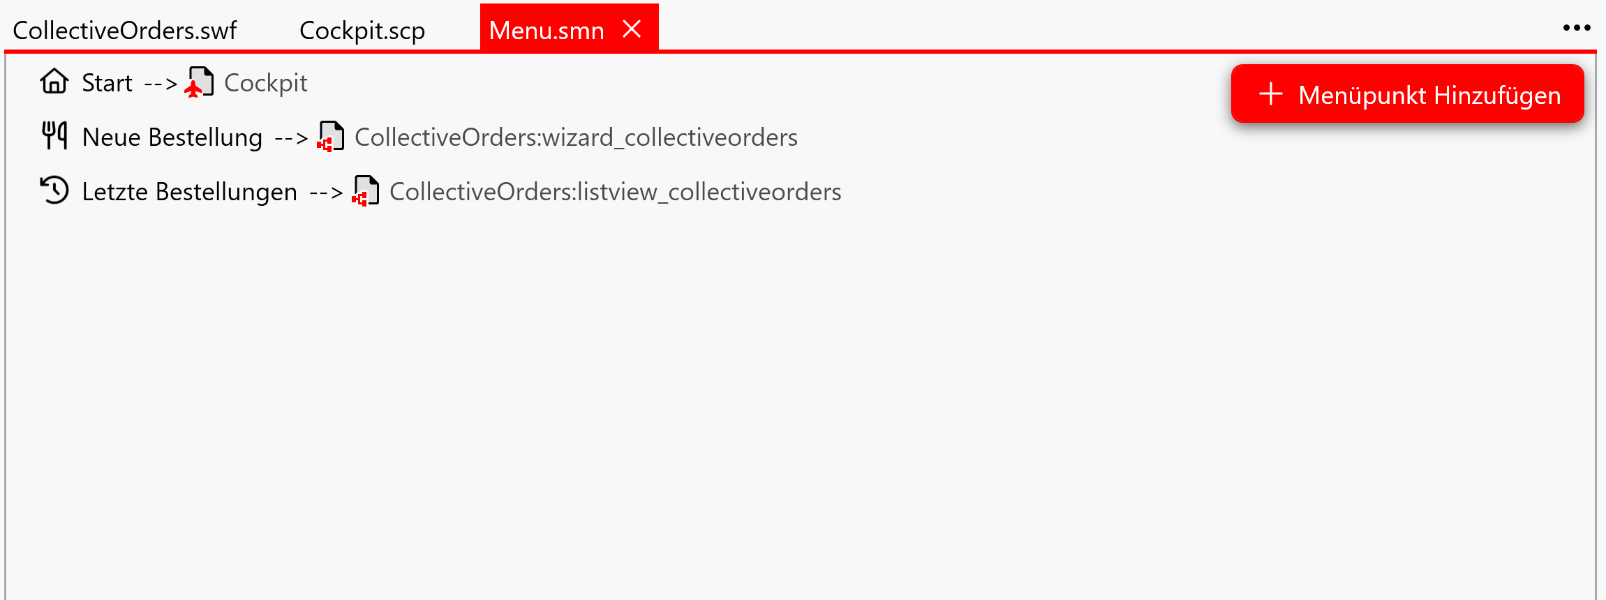
Task: Click the arrow next to Letzte Bestellungen
Action: tap(326, 192)
